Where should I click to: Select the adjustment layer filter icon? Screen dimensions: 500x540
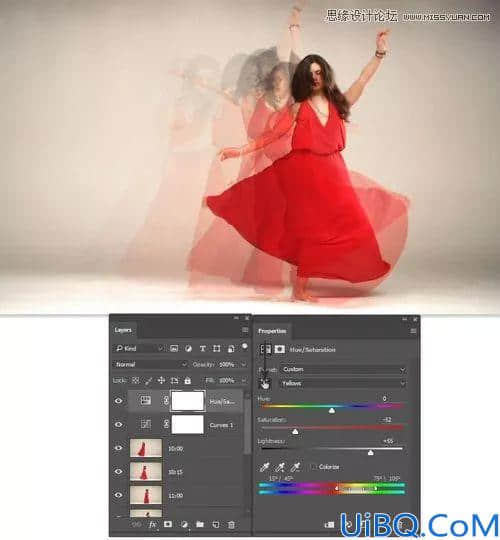[x=188, y=349]
